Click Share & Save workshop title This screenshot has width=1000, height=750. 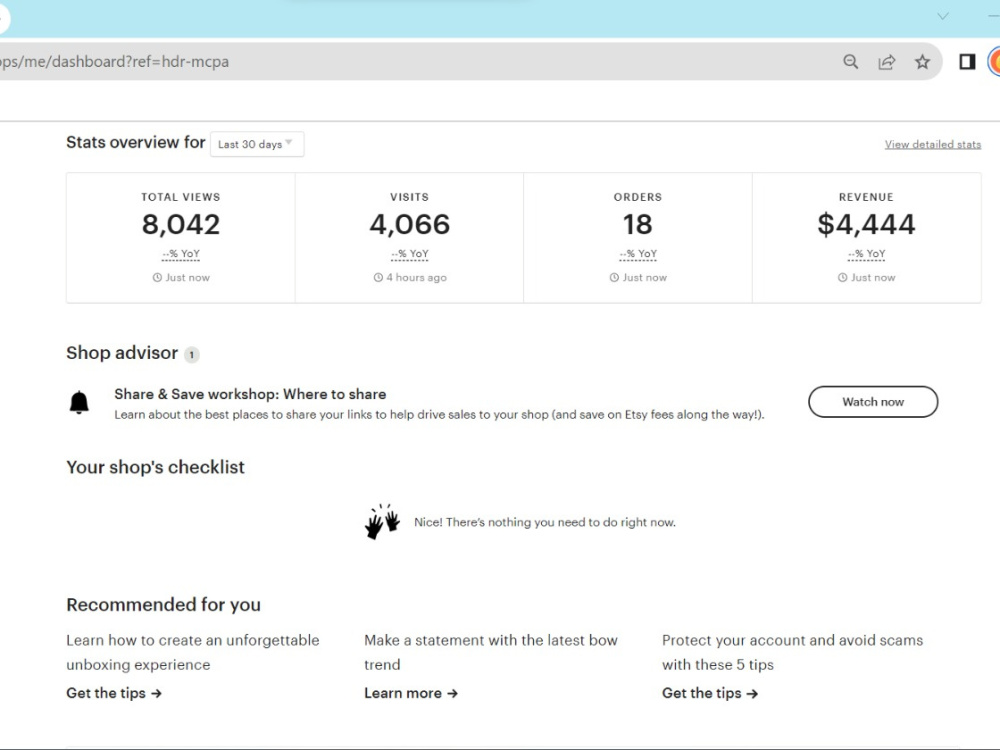click(x=250, y=394)
